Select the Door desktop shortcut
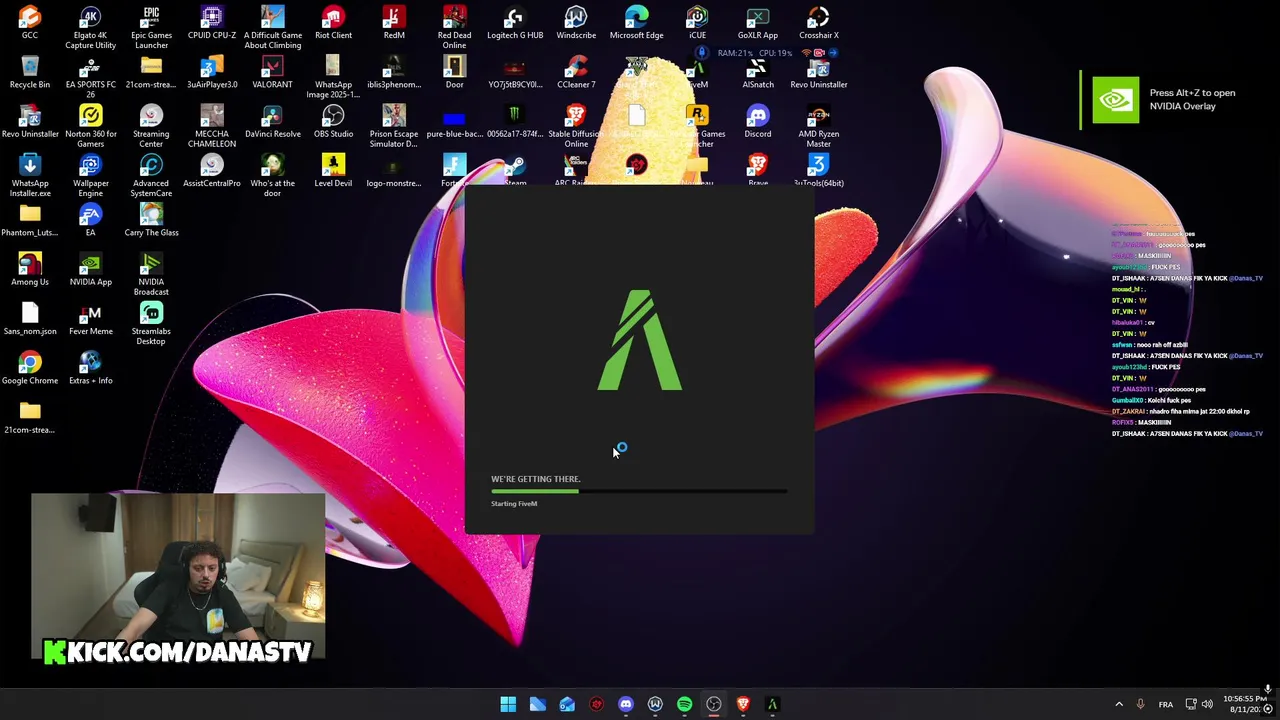Image resolution: width=1280 pixels, height=720 pixels. [x=454, y=72]
